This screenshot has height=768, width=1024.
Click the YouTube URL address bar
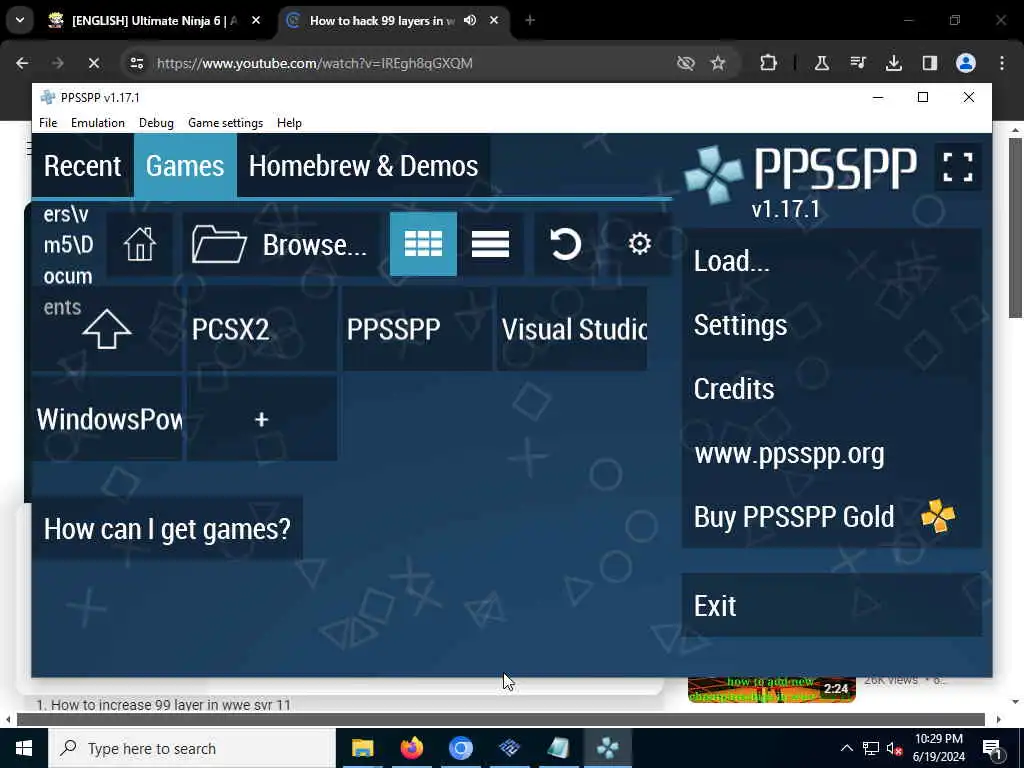314,63
